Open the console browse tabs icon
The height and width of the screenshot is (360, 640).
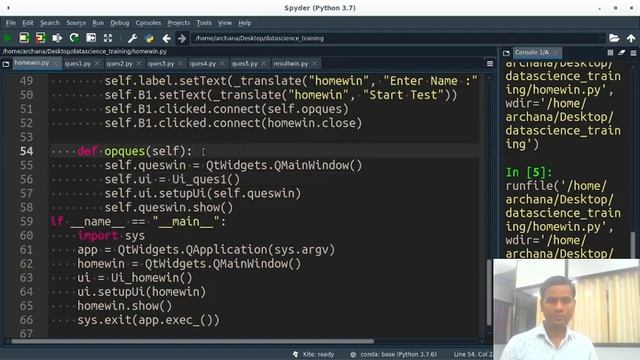[x=506, y=53]
